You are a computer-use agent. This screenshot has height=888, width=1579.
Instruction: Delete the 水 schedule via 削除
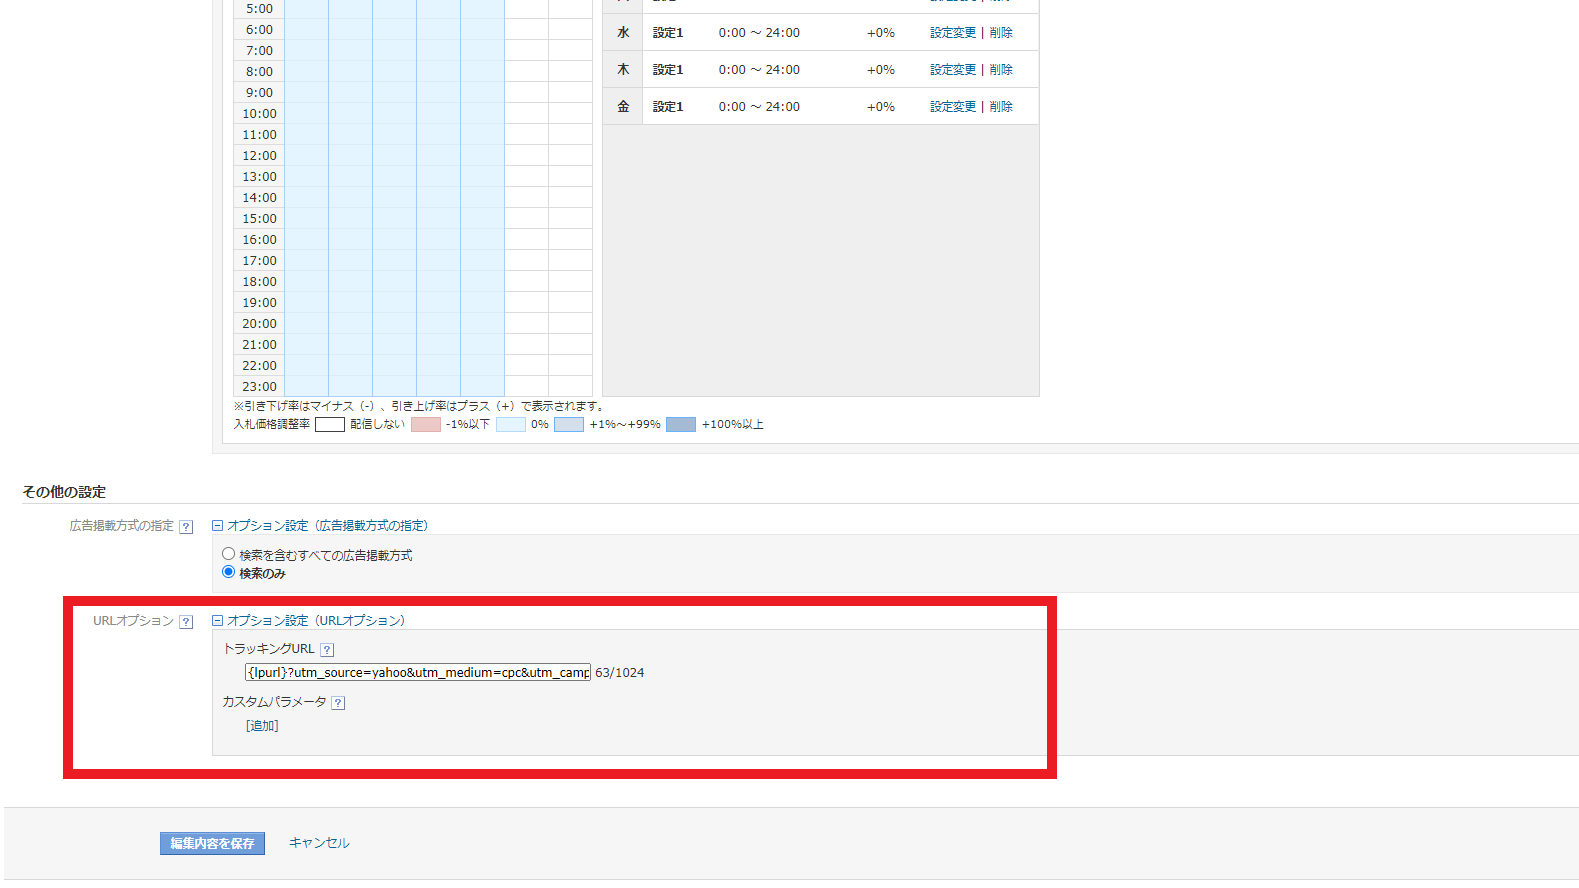(x=1001, y=33)
